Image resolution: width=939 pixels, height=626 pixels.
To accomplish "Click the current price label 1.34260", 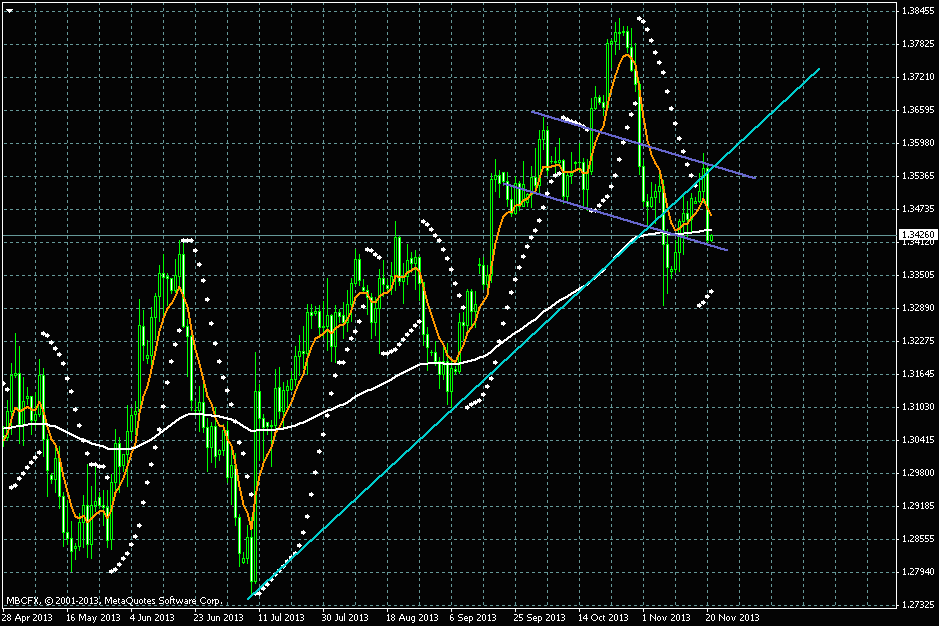I will 916,235.
